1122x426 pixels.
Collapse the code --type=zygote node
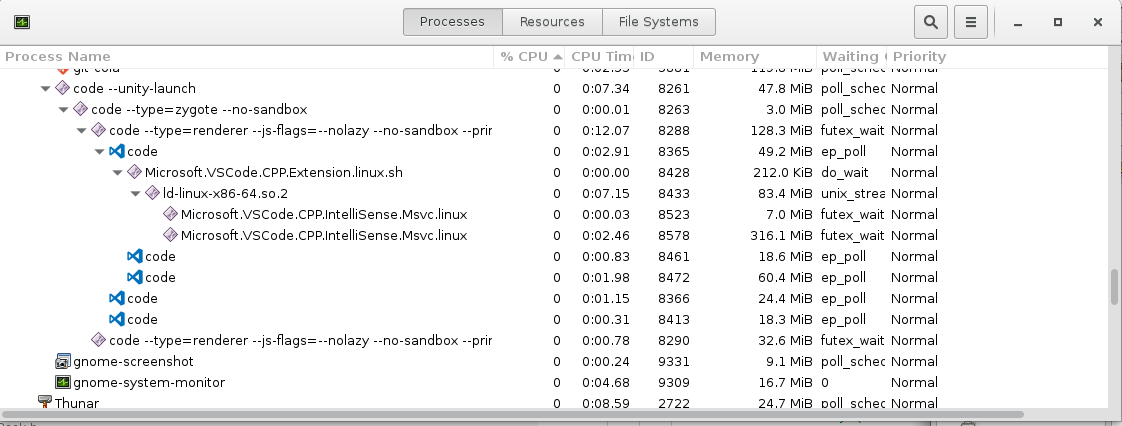[x=64, y=110]
